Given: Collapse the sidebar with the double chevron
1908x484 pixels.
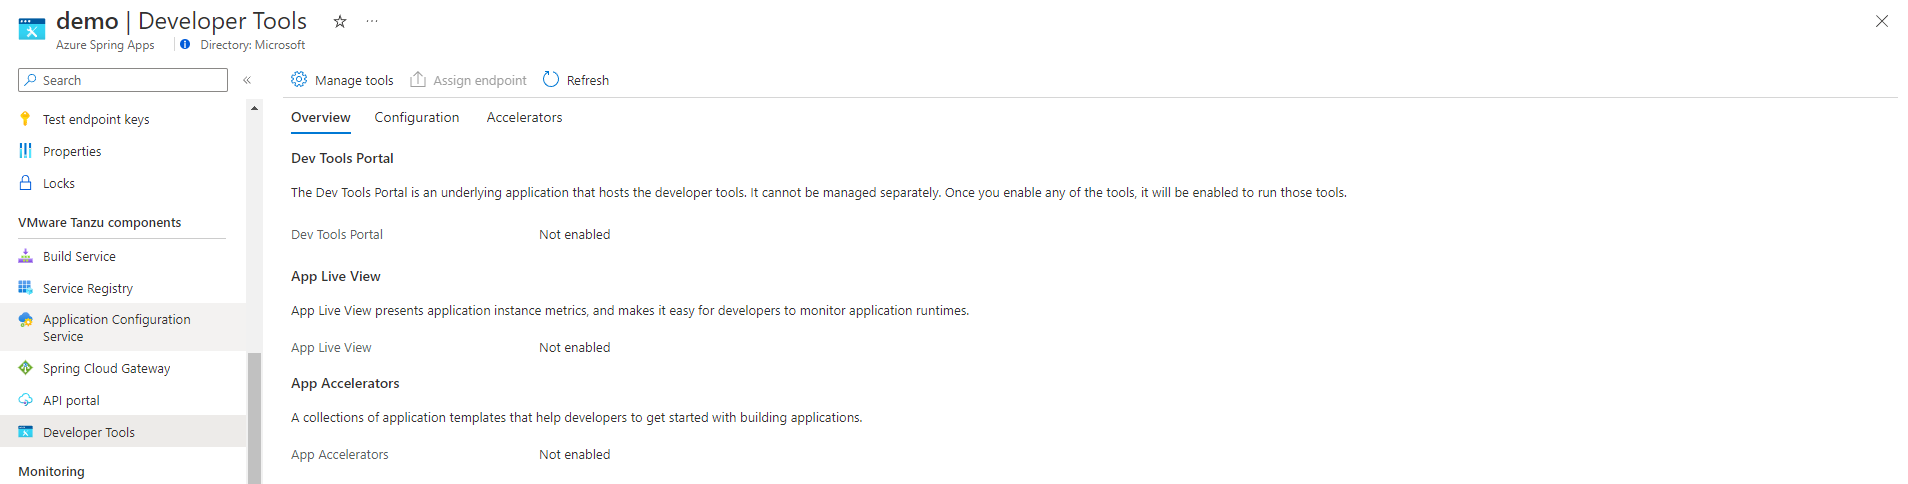Looking at the screenshot, I should tap(247, 80).
